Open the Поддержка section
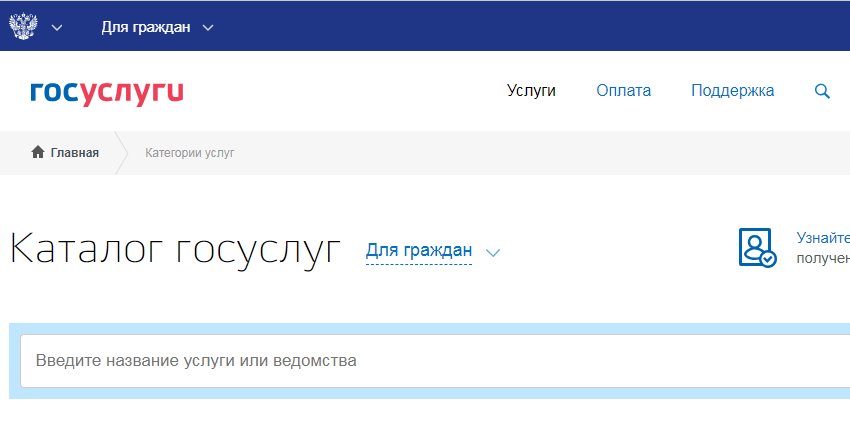The image size is (850, 448). (732, 91)
